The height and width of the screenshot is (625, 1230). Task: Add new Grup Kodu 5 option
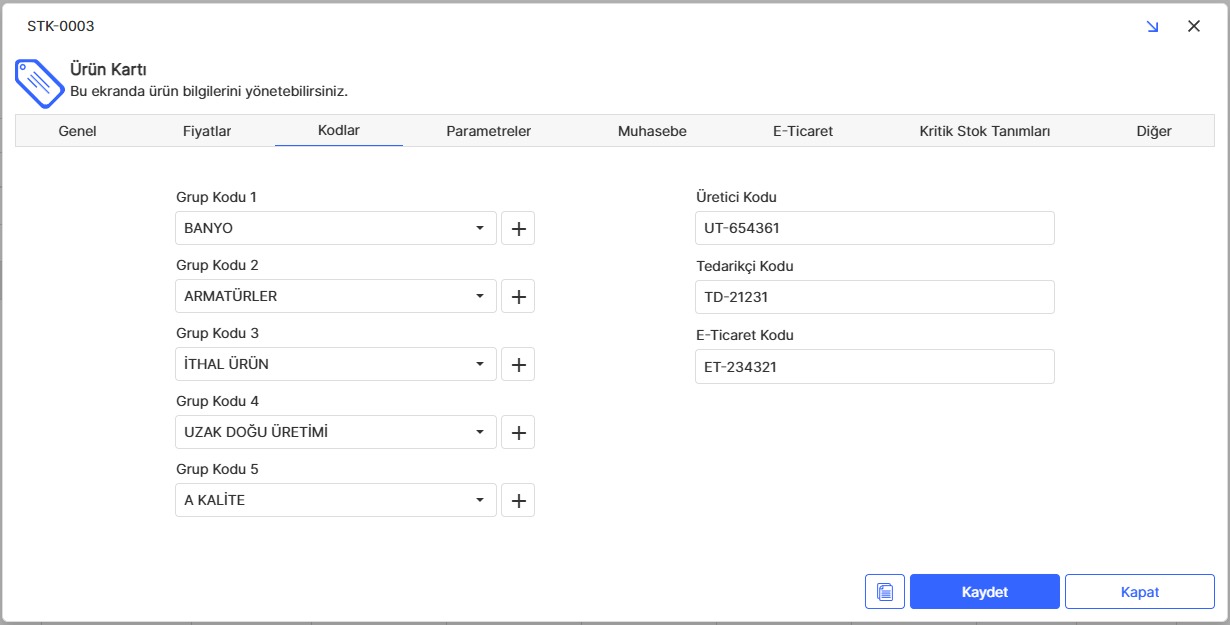(518, 500)
